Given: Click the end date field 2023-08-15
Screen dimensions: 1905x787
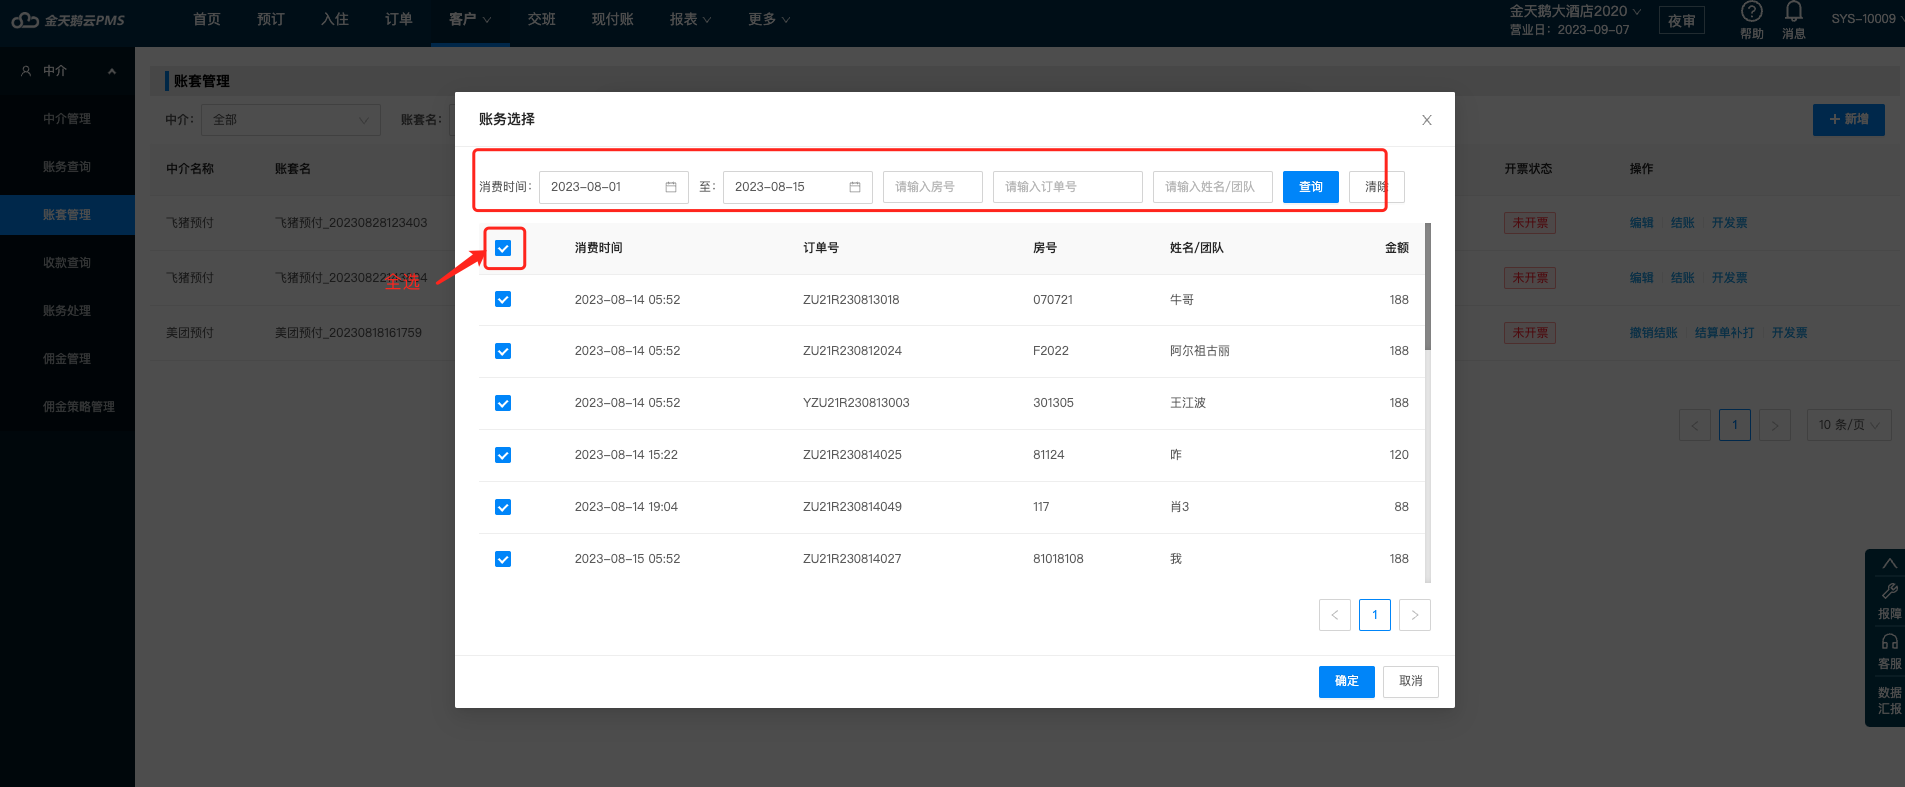Looking at the screenshot, I should pyautogui.click(x=798, y=187).
